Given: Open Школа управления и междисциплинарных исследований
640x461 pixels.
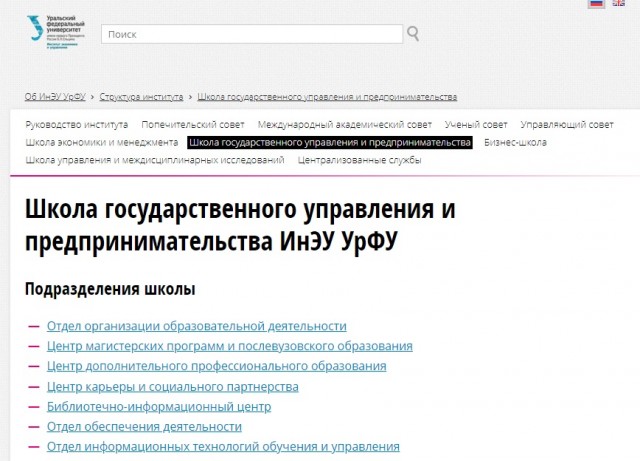Looking at the screenshot, I should click(x=155, y=160).
